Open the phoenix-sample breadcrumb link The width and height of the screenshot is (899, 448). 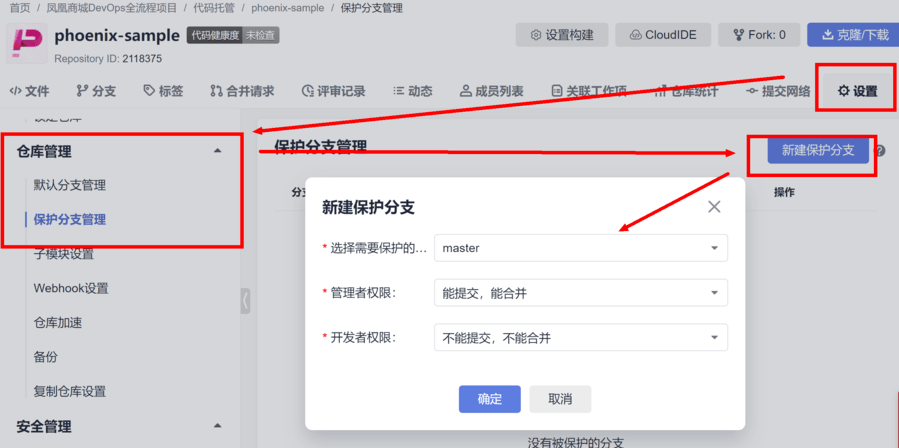click(288, 8)
